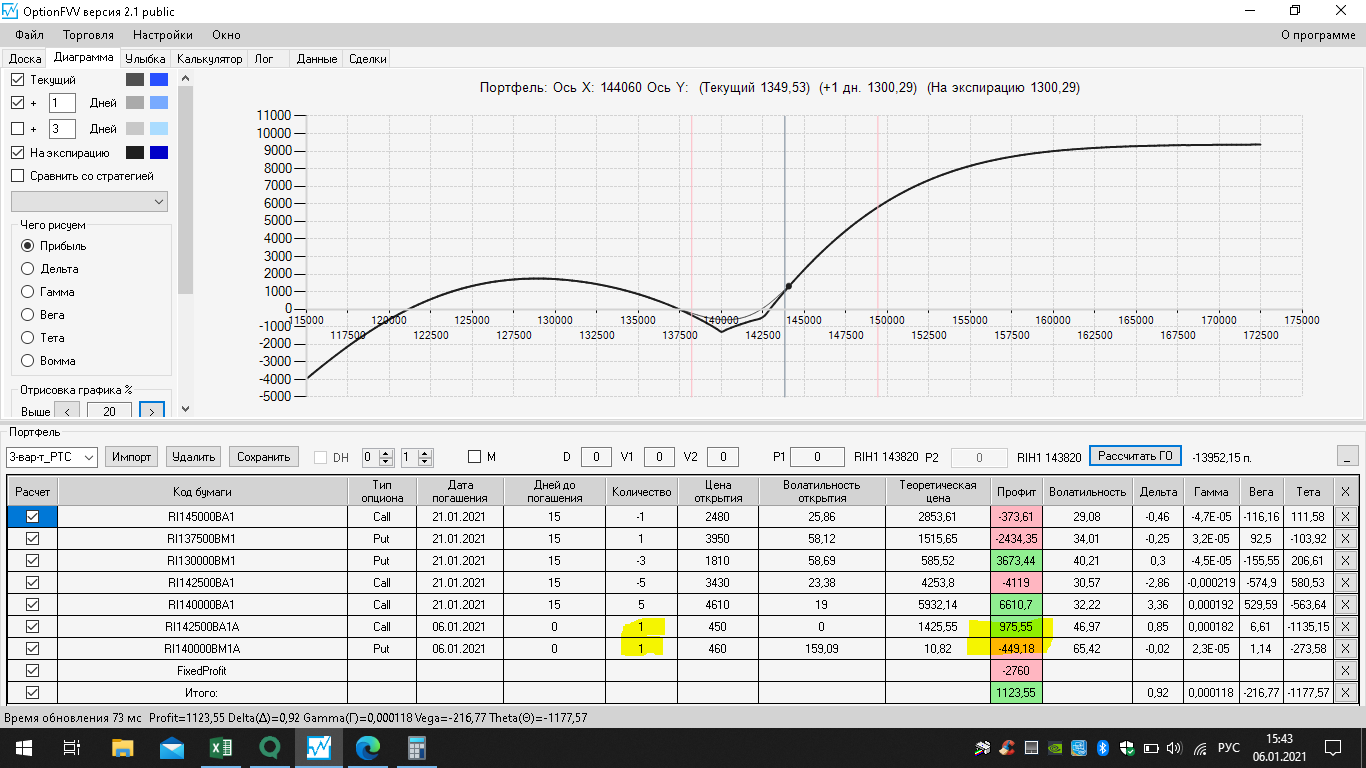Switch to Excel on the taskbar

(221, 747)
